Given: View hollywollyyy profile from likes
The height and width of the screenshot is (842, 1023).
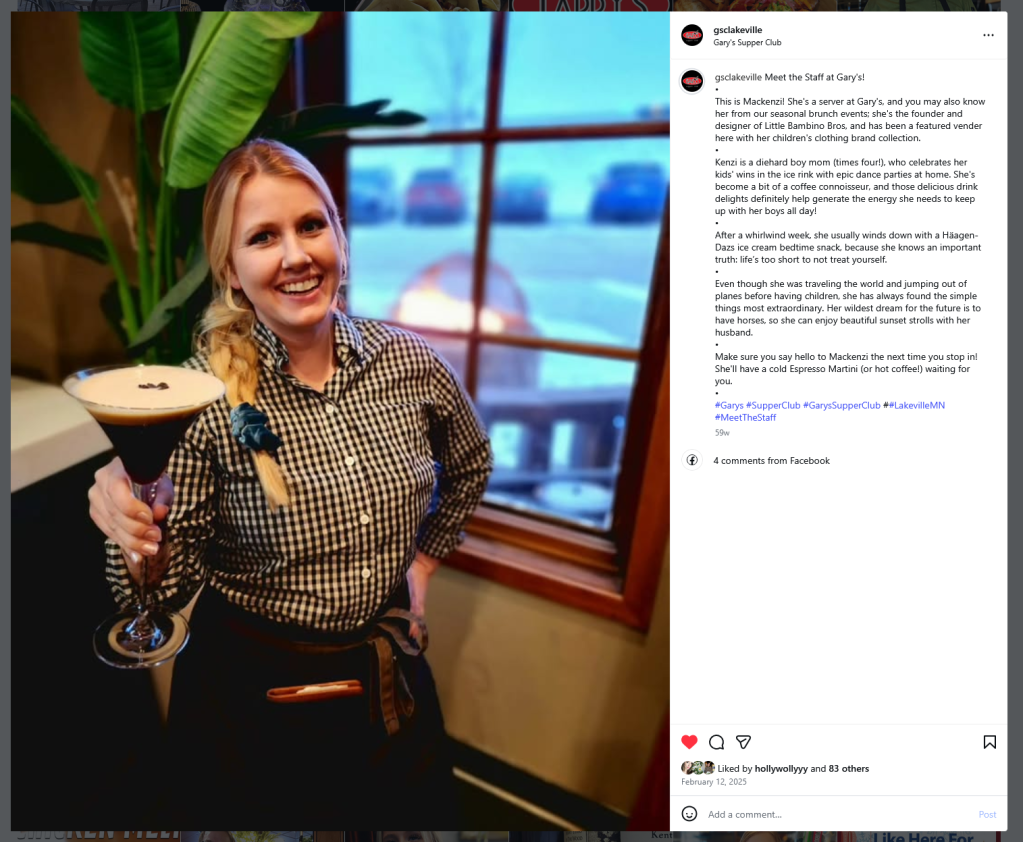Looking at the screenshot, I should [x=781, y=769].
